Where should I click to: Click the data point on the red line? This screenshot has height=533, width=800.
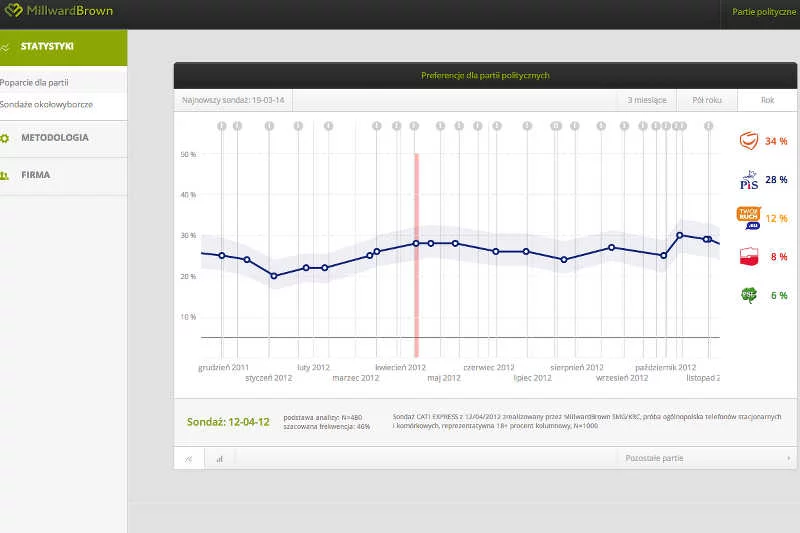(416, 243)
